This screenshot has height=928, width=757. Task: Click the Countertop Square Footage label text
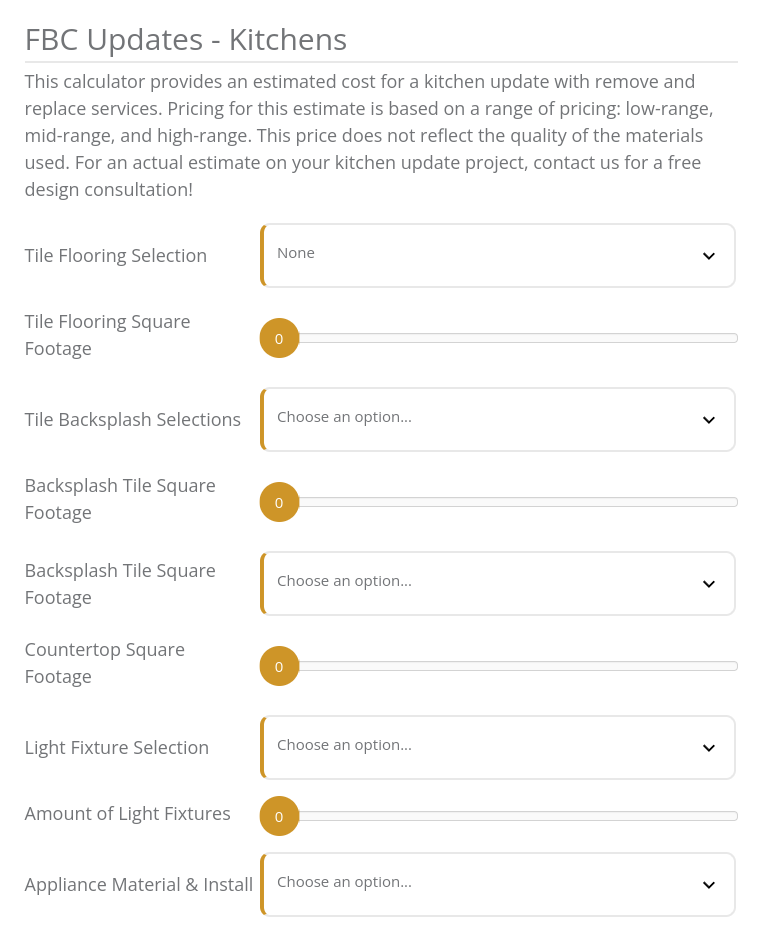tap(105, 663)
